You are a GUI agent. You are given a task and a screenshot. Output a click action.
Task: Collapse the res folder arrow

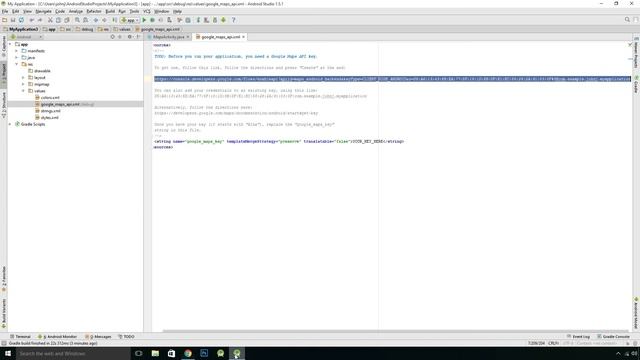tap(17, 64)
